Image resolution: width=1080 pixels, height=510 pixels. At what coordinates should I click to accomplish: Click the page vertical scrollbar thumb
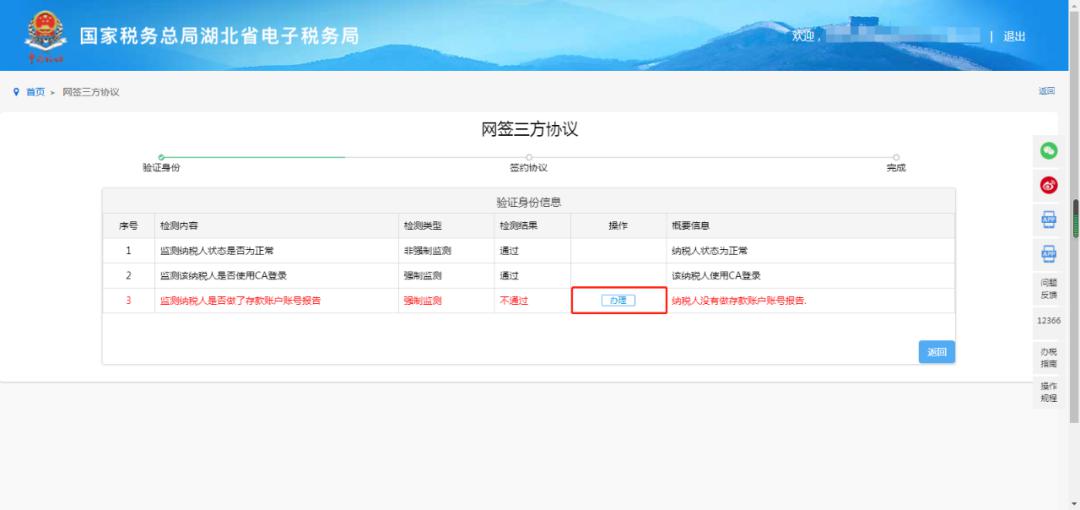1076,218
